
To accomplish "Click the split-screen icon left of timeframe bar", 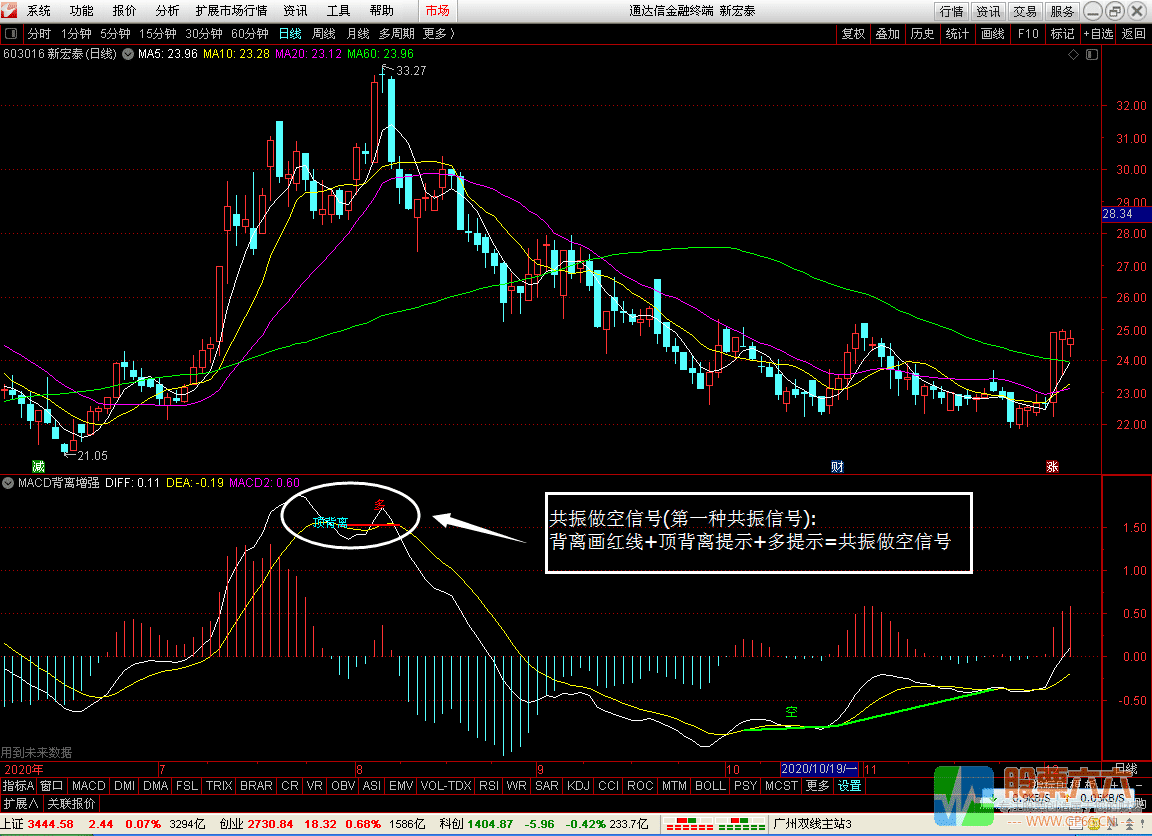I will pyautogui.click(x=11, y=33).
